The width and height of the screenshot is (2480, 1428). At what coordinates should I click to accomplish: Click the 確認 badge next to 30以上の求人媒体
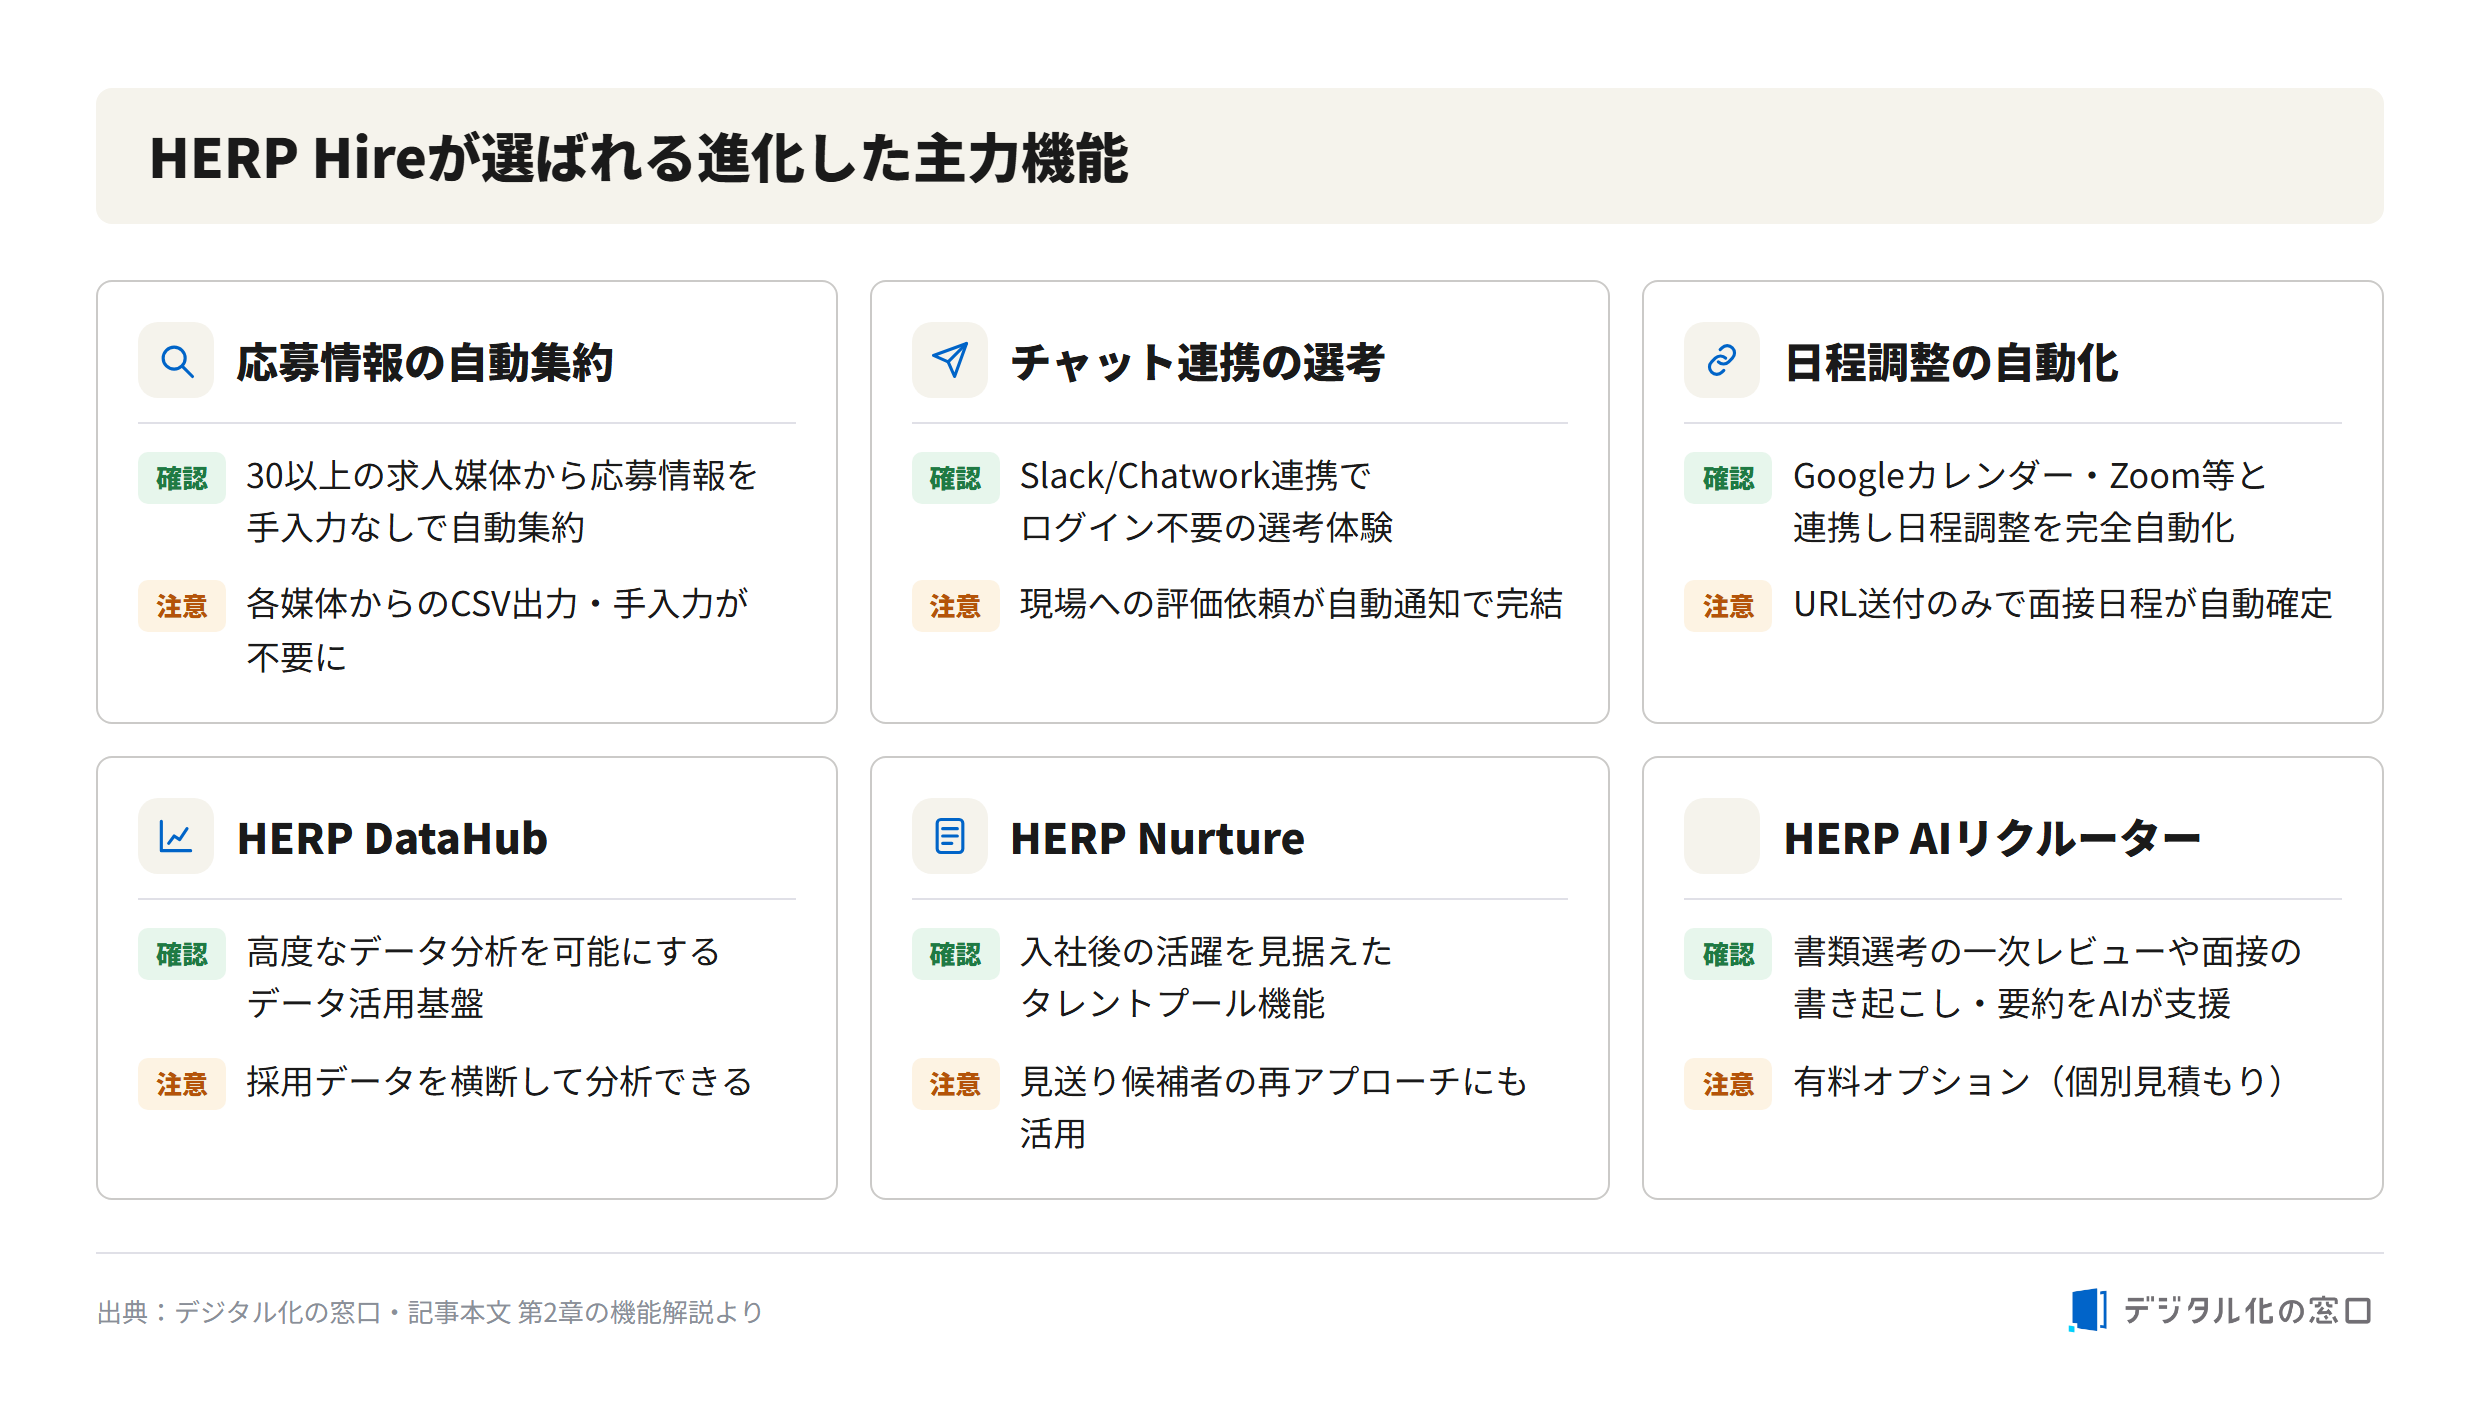(182, 478)
